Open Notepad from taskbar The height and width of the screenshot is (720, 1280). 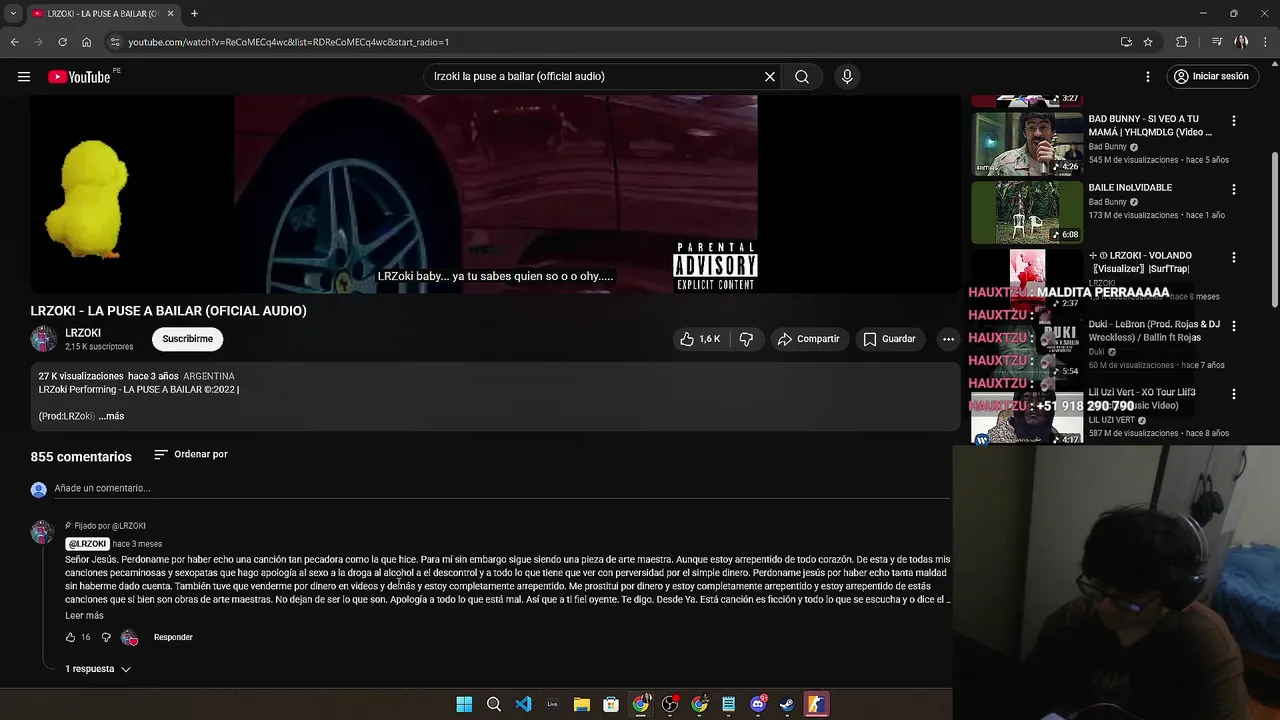pos(729,704)
